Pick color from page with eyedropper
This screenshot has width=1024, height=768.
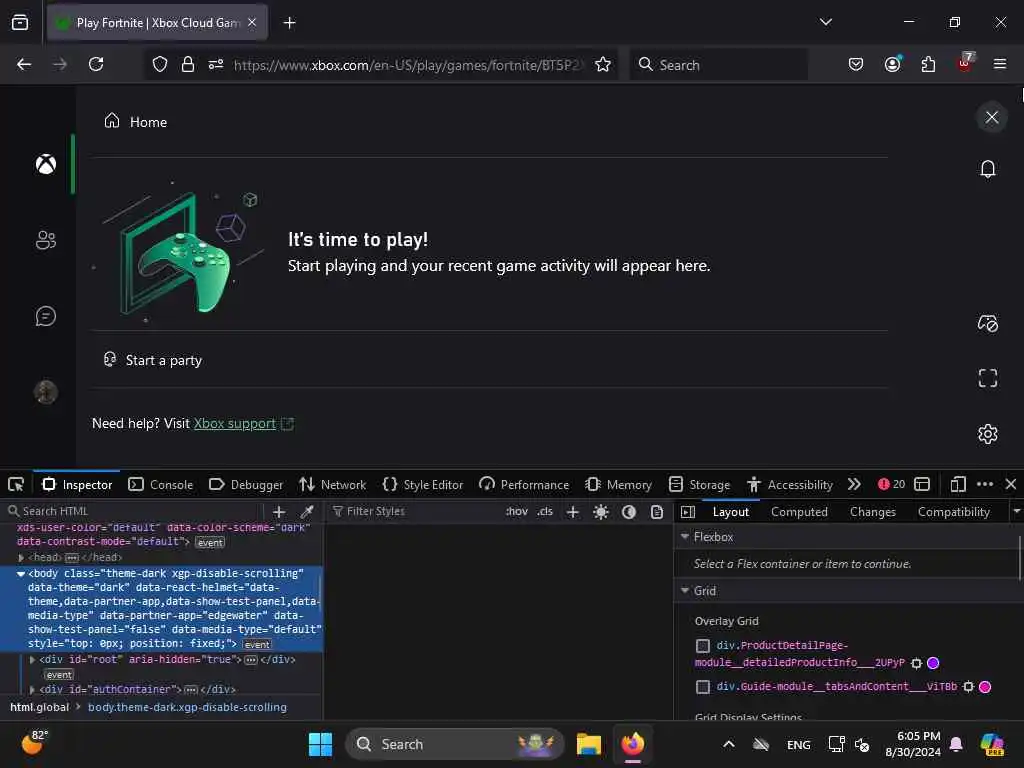pyautogui.click(x=307, y=512)
